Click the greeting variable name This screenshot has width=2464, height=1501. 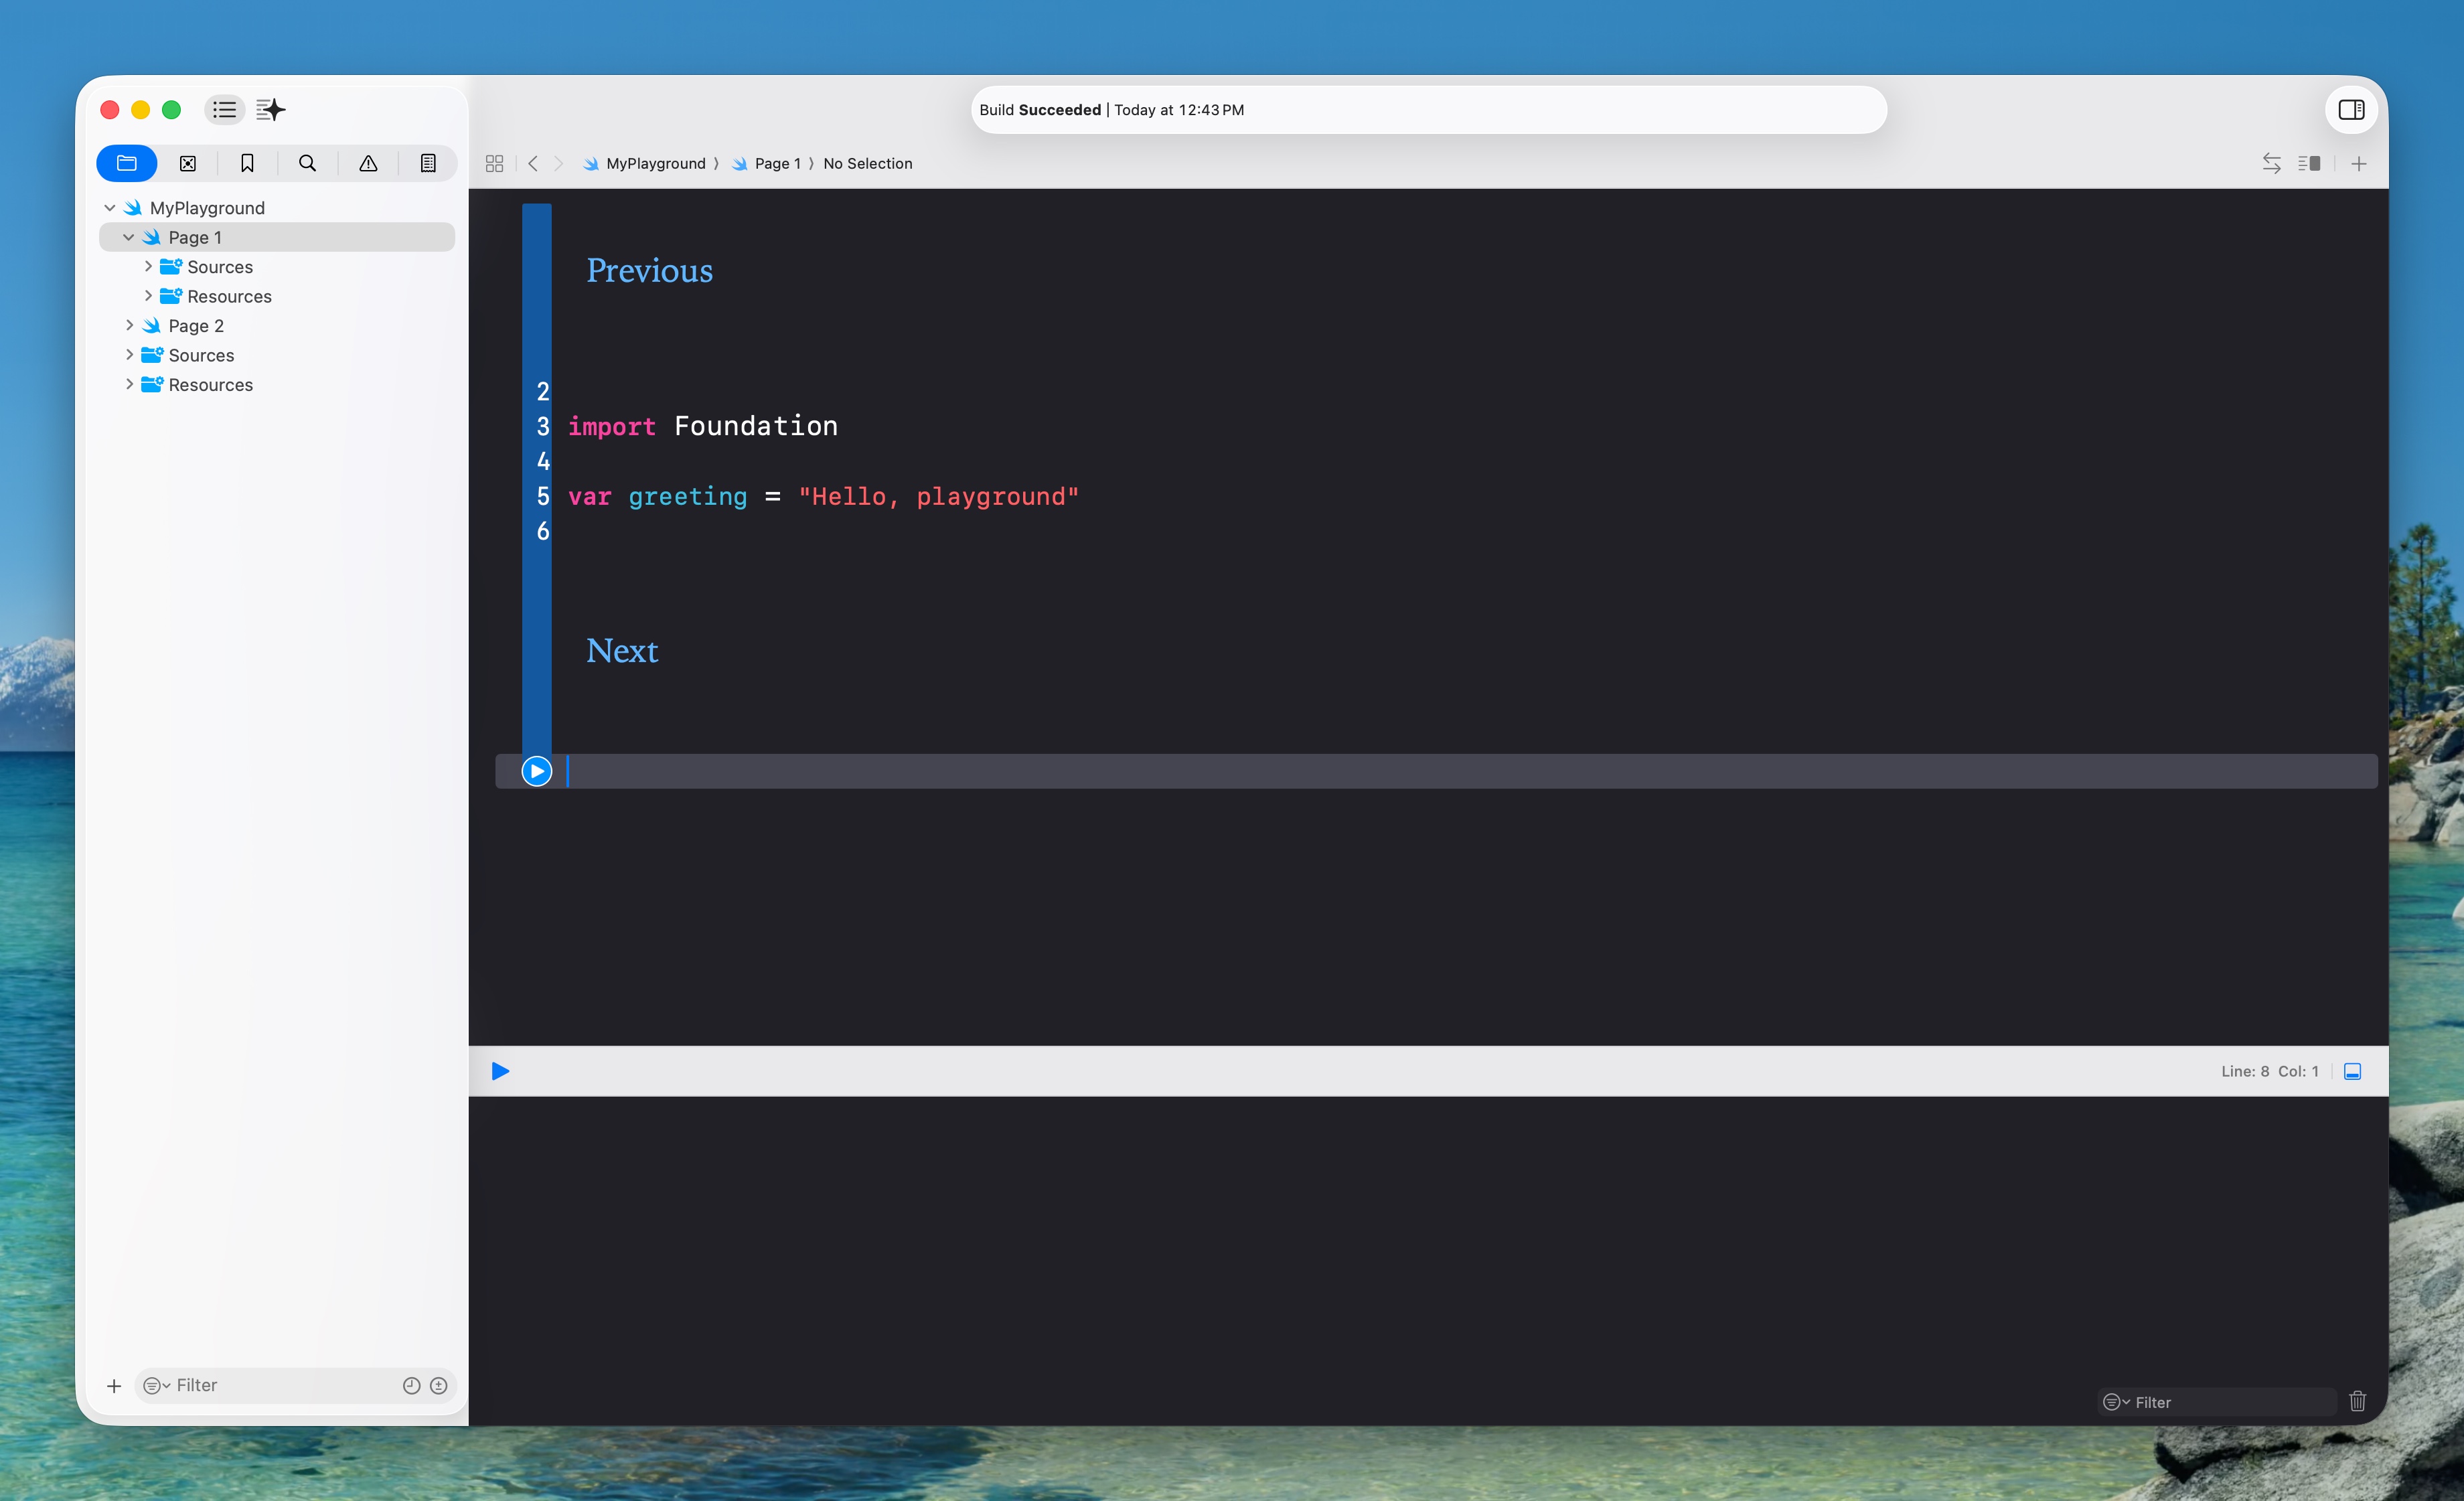[688, 497]
